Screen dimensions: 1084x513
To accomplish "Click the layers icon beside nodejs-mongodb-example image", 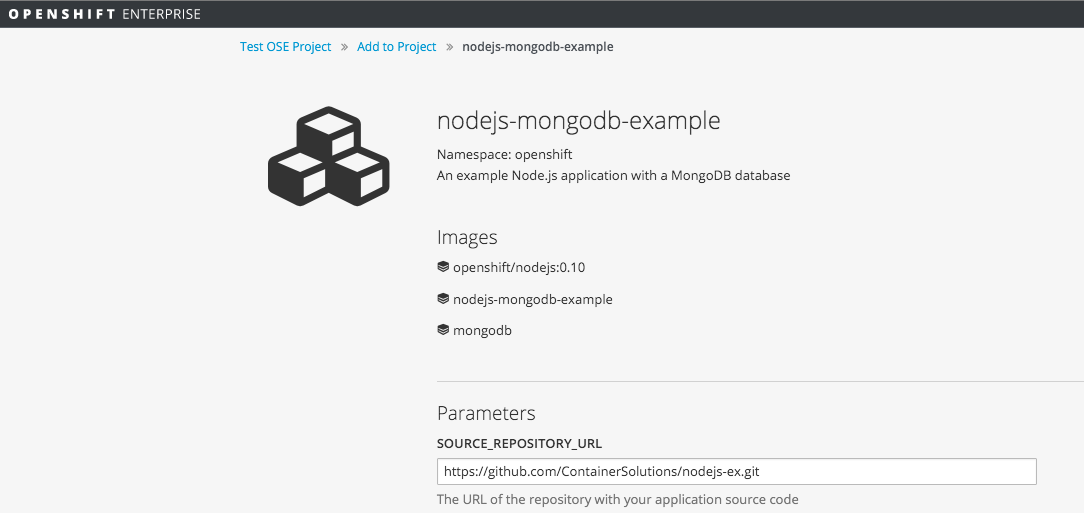I will (x=443, y=299).
